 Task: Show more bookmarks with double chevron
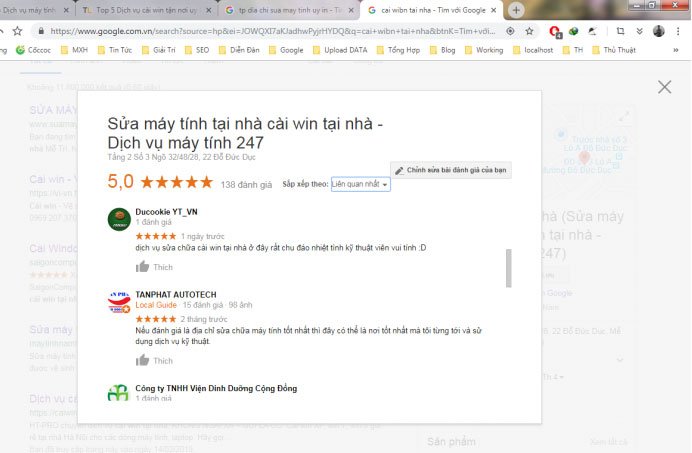coord(676,50)
